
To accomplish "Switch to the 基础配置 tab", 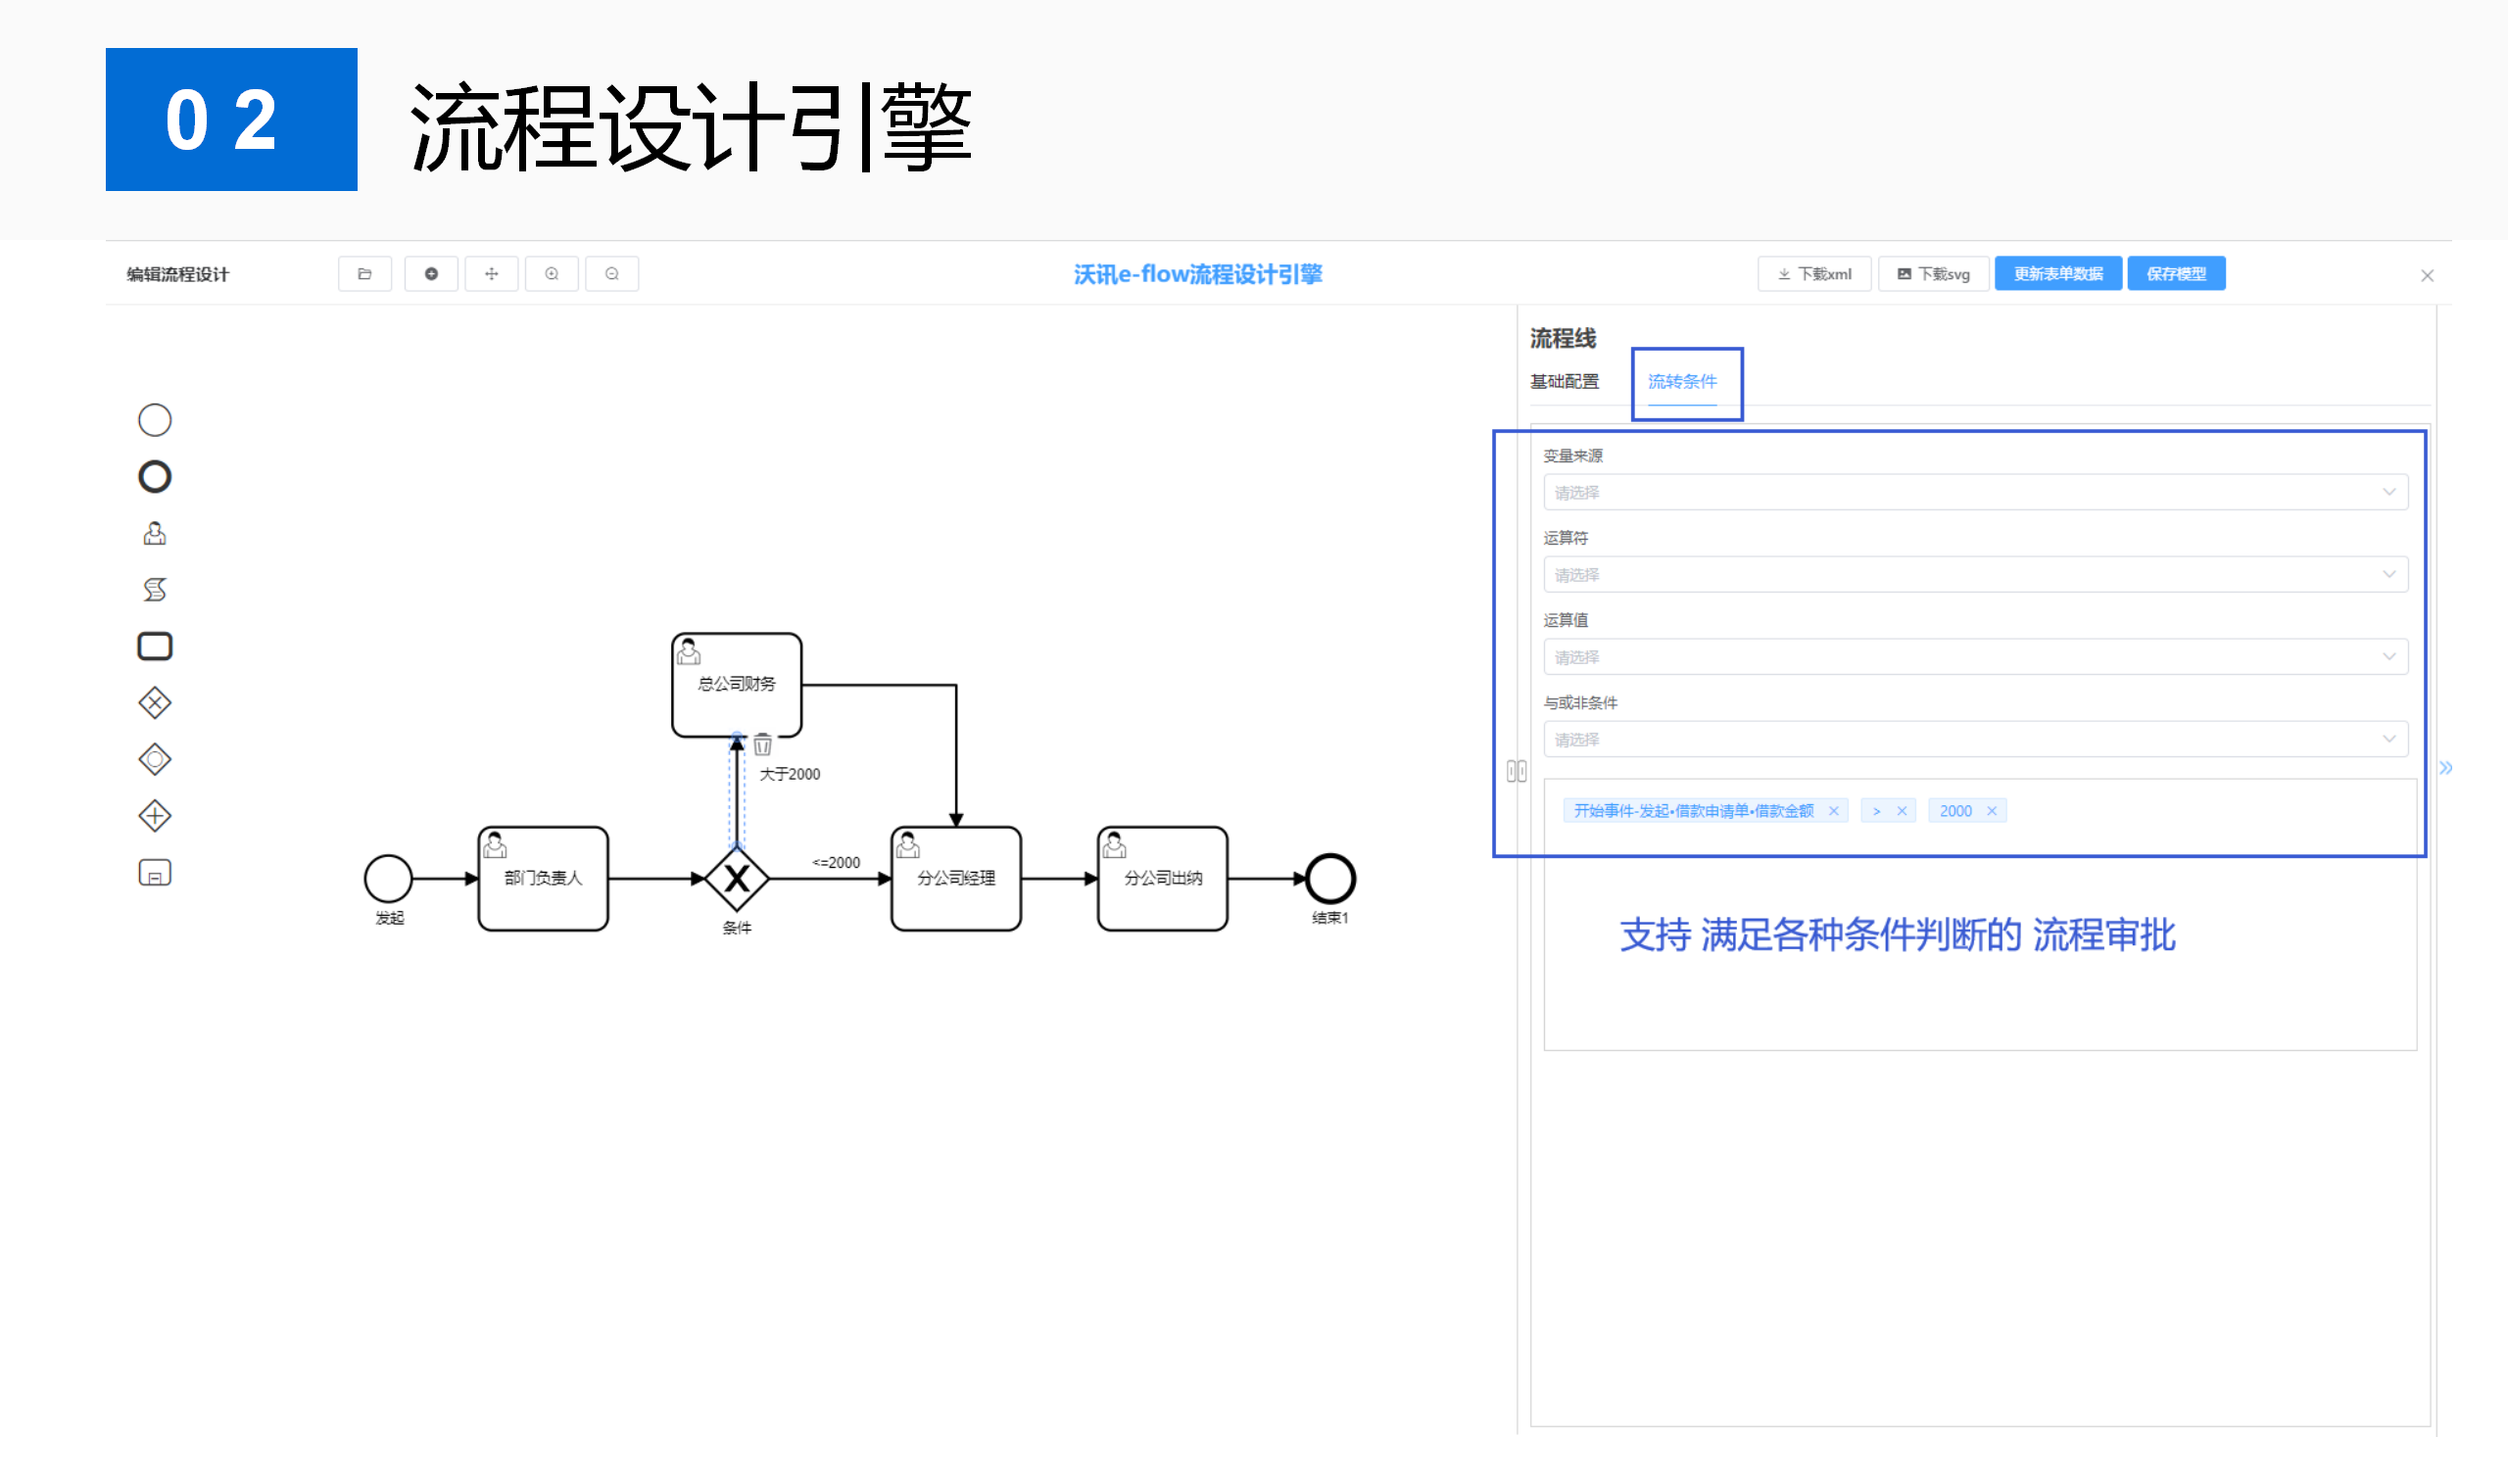I will 1565,382.
